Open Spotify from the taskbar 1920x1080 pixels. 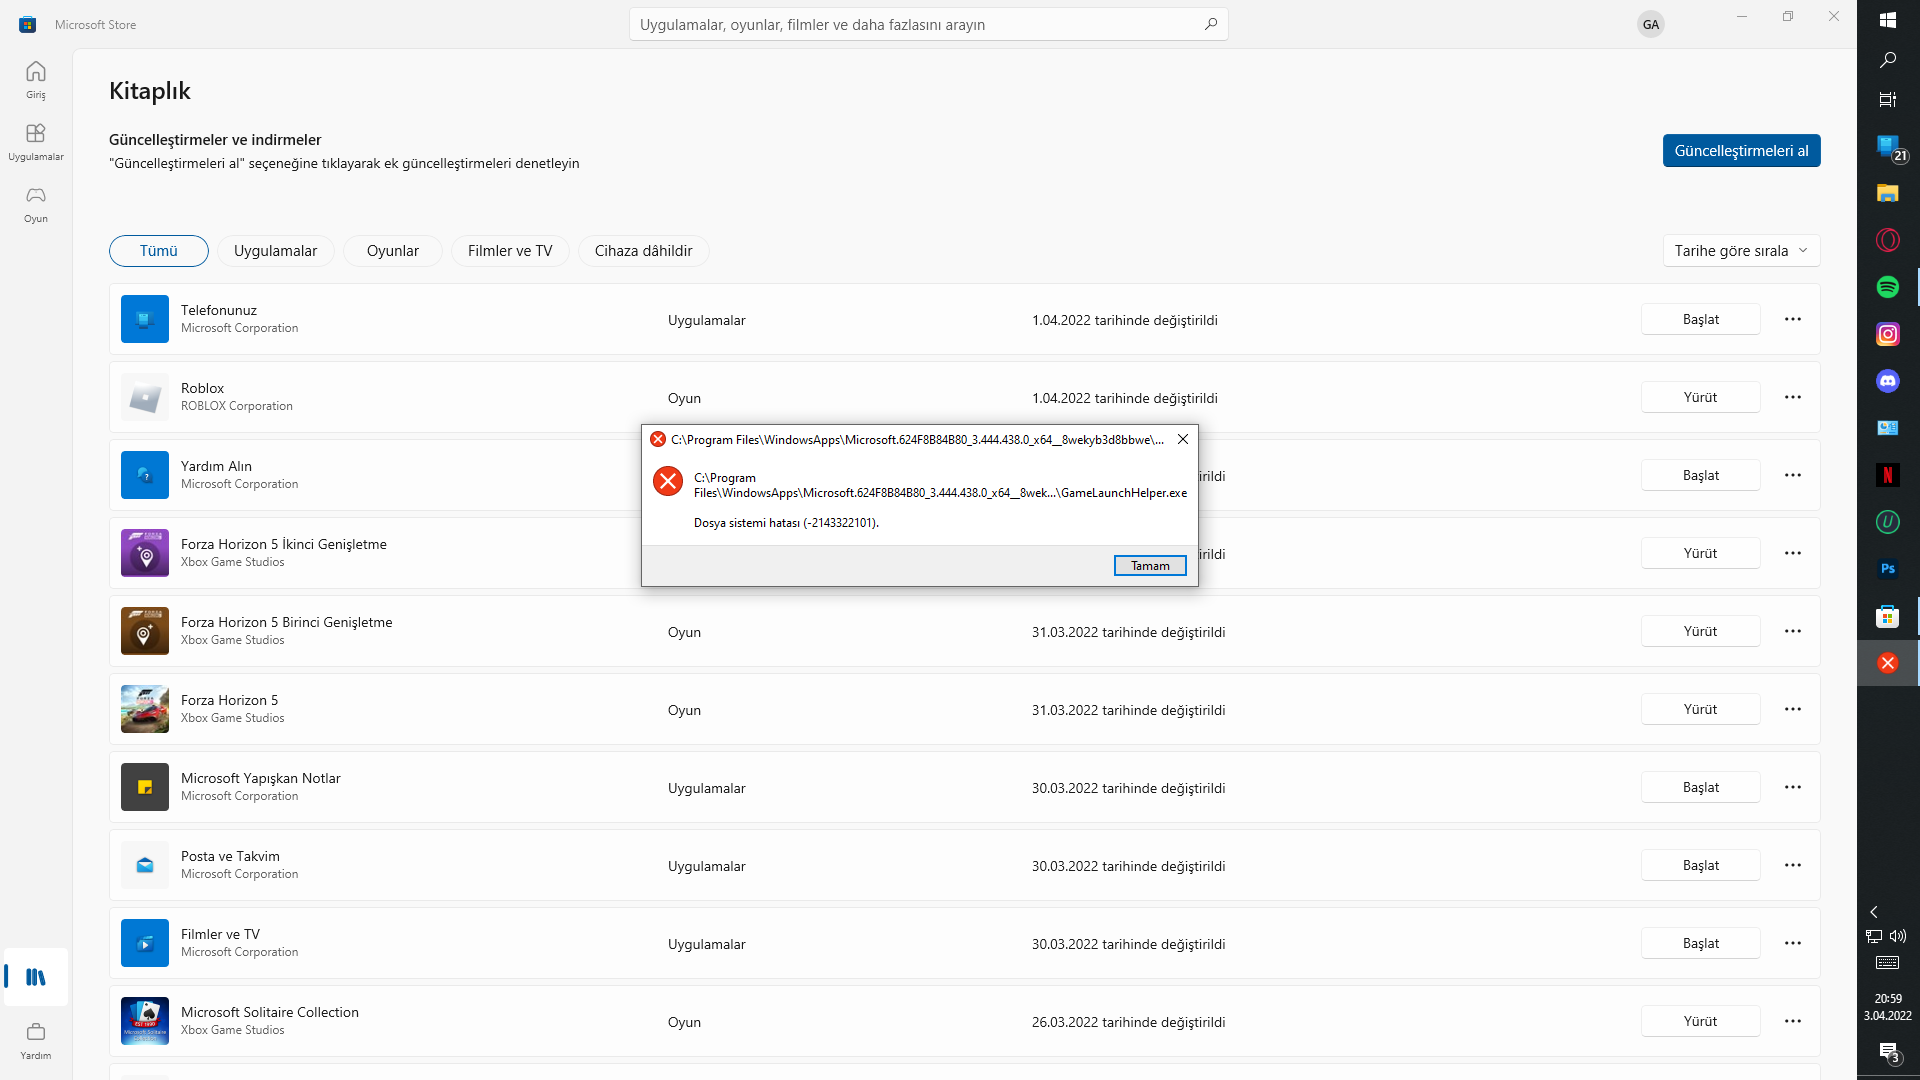(x=1888, y=287)
